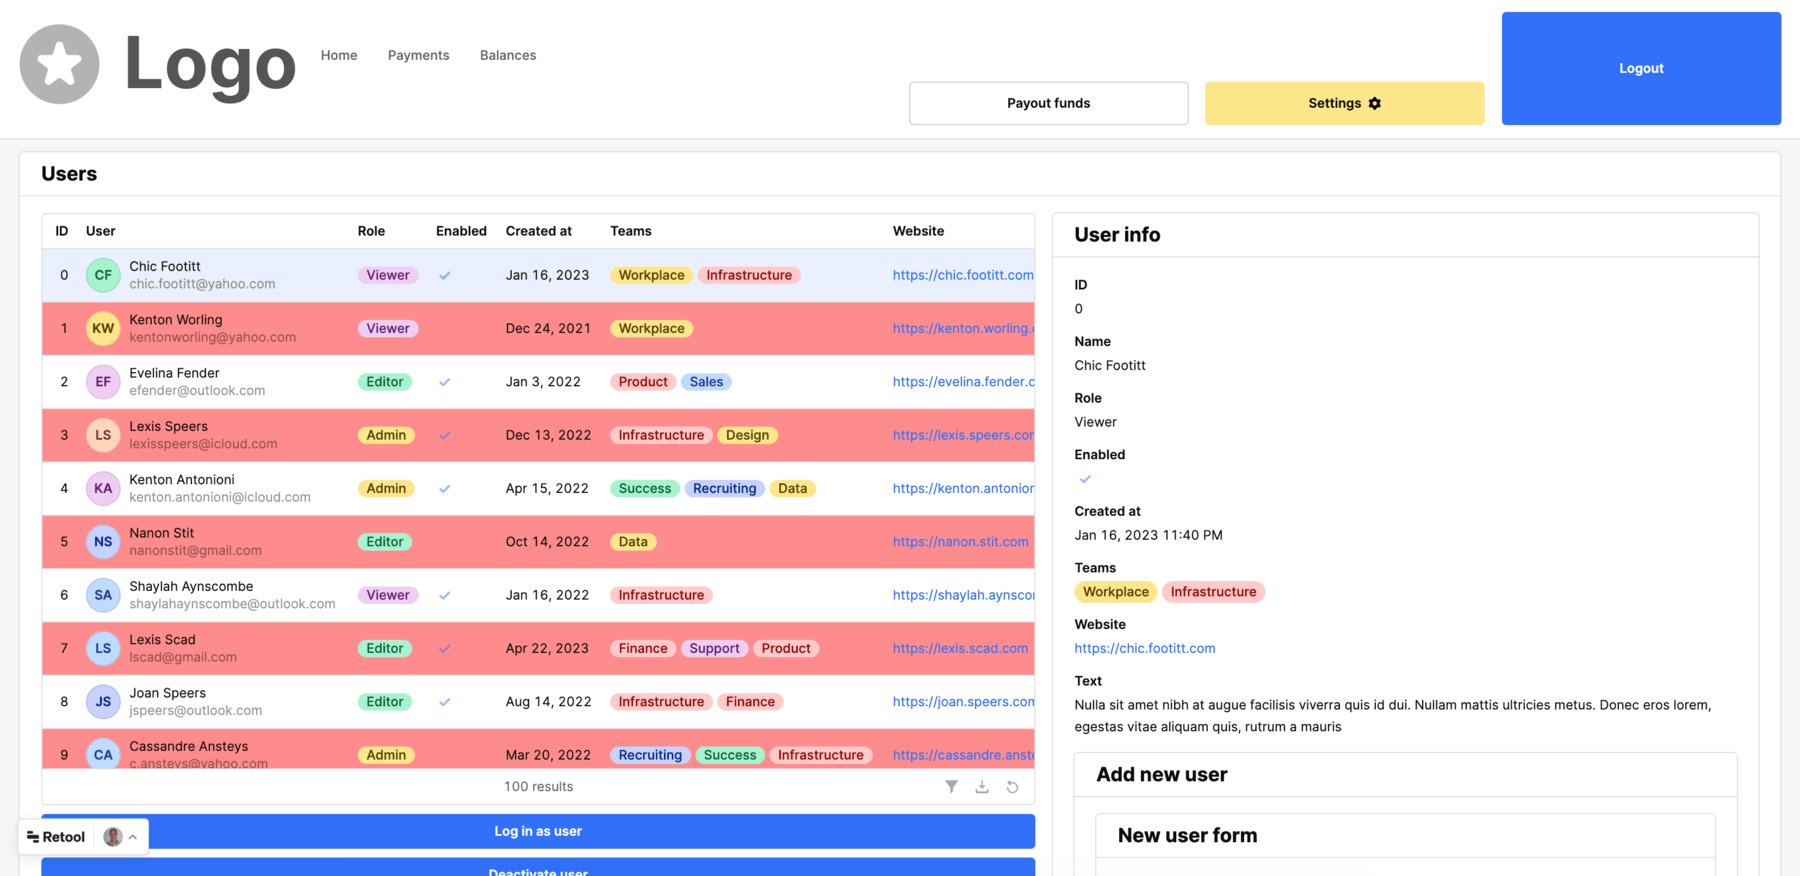
Task: Open chic.footitt.com link in User info
Action: click(x=1145, y=648)
